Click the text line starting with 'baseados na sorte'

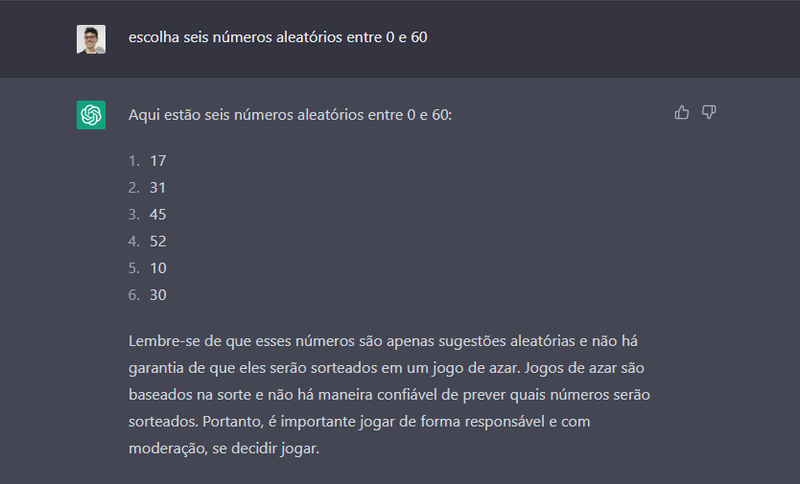click(389, 395)
